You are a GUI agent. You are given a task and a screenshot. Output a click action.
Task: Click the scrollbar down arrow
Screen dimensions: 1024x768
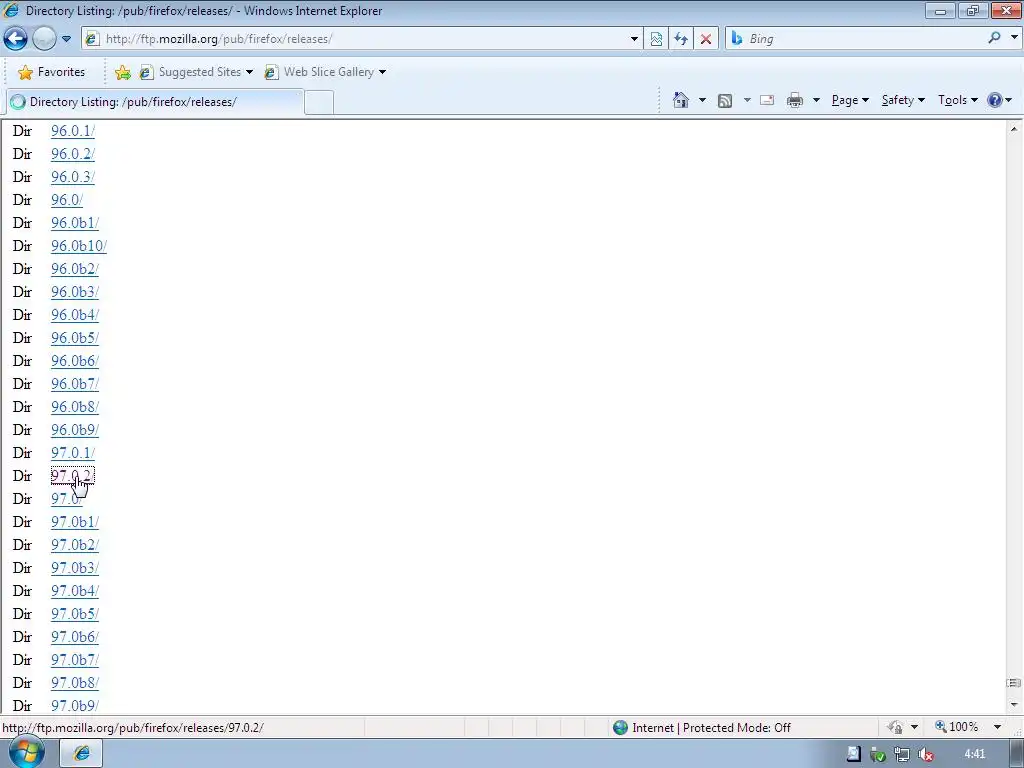pos(1014,705)
